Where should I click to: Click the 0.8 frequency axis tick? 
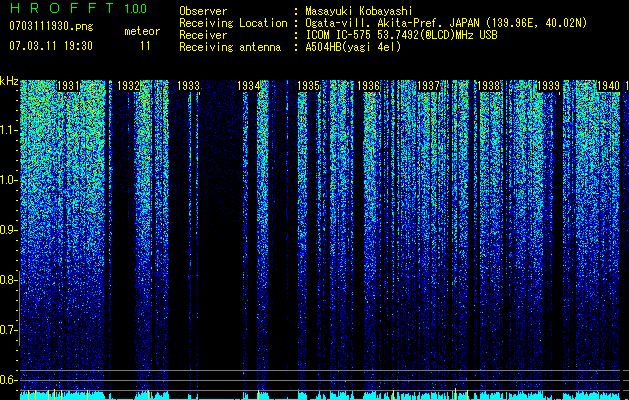coord(9,280)
